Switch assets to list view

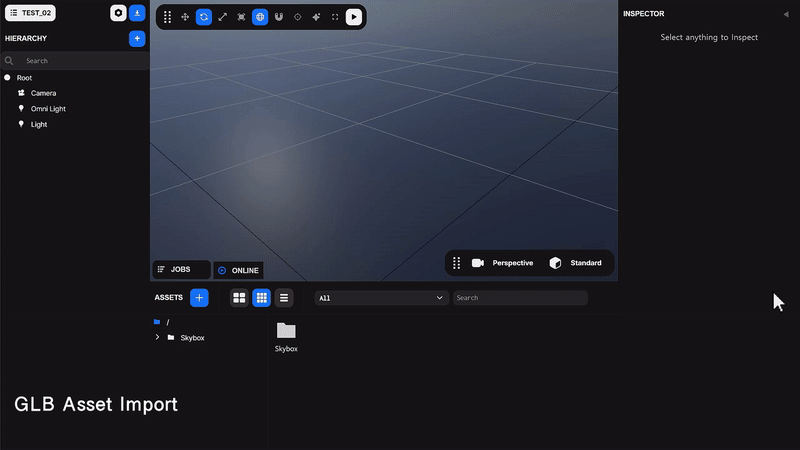(284, 298)
